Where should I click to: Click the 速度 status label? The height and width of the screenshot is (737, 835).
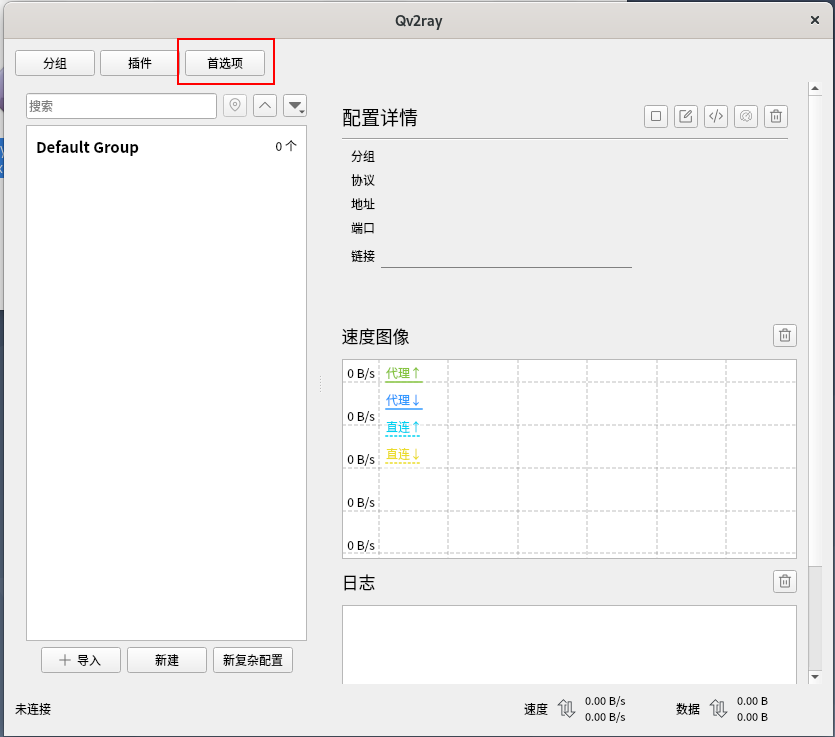pos(536,709)
